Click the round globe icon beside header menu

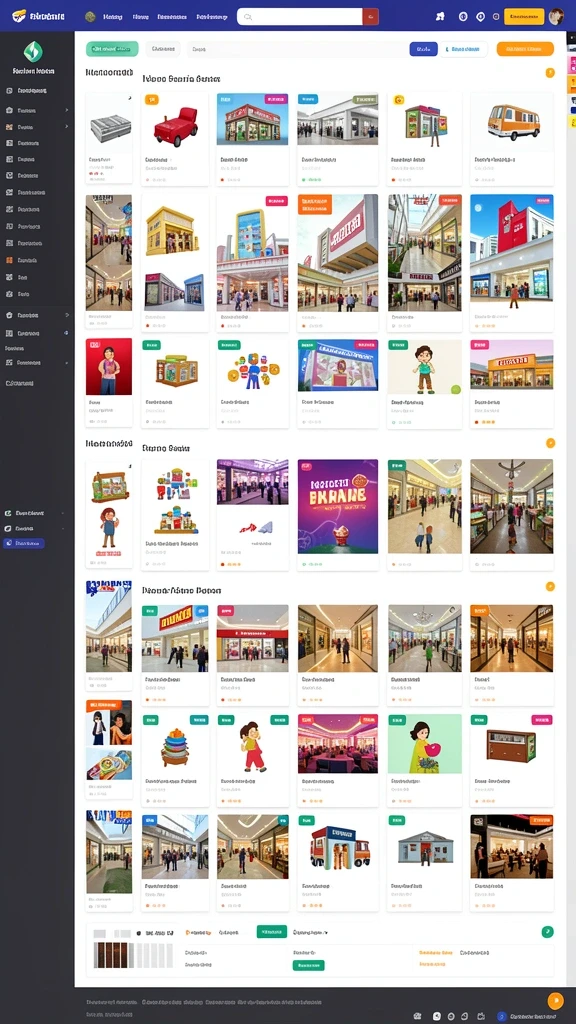[91, 16]
